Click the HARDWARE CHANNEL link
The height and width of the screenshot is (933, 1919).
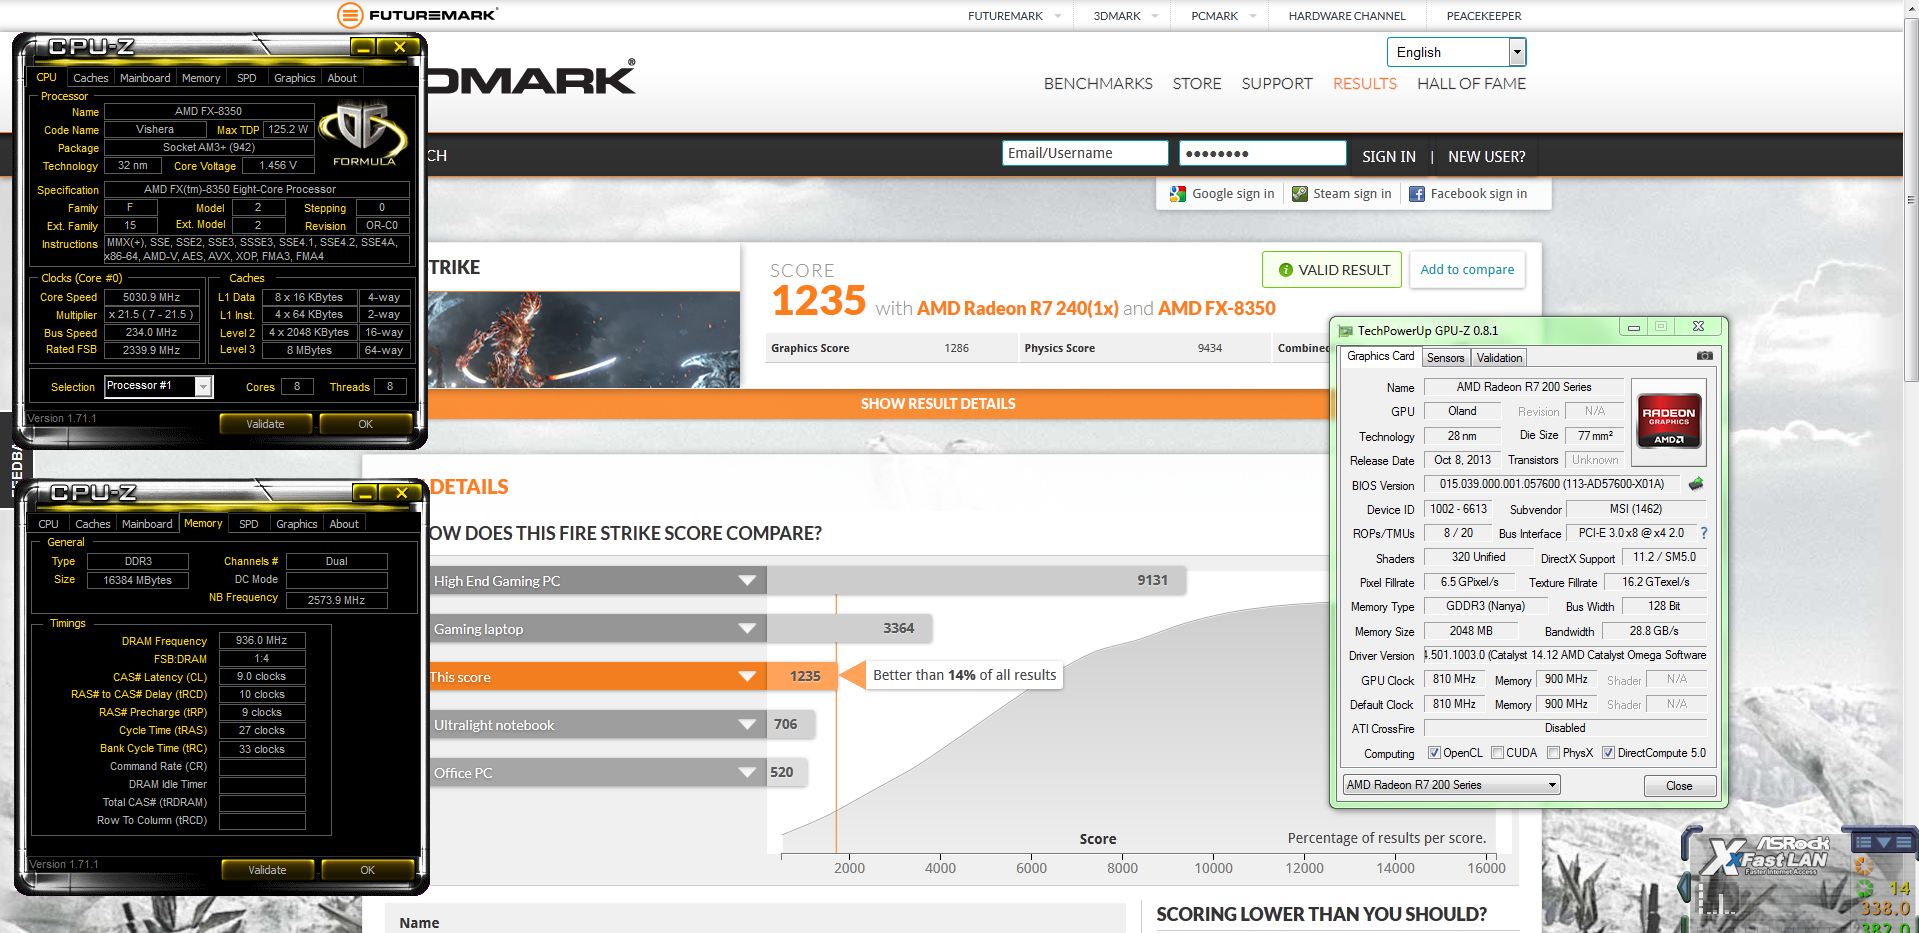click(1346, 16)
